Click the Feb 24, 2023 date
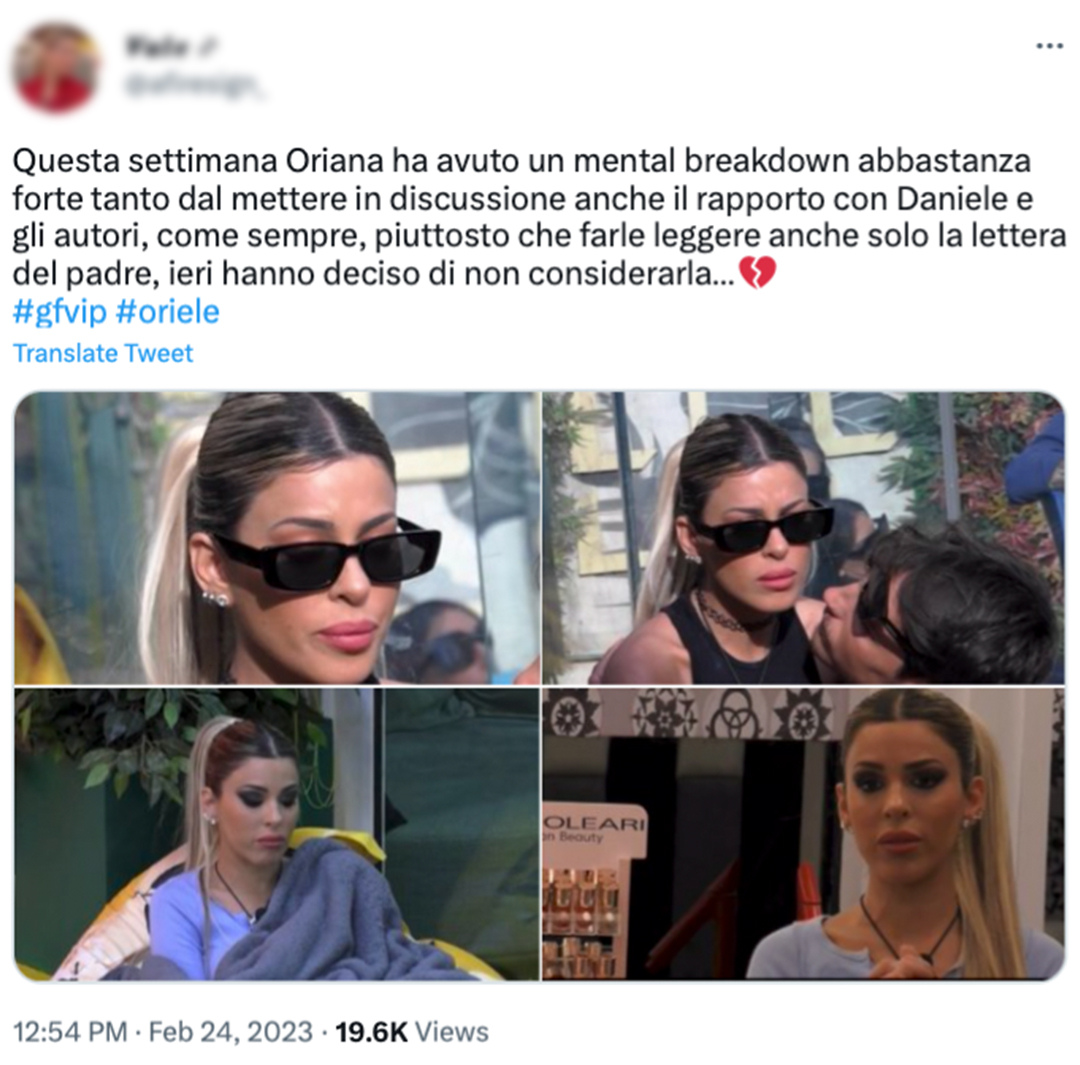Image resolution: width=1080 pixels, height=1065 pixels. [x=231, y=1032]
